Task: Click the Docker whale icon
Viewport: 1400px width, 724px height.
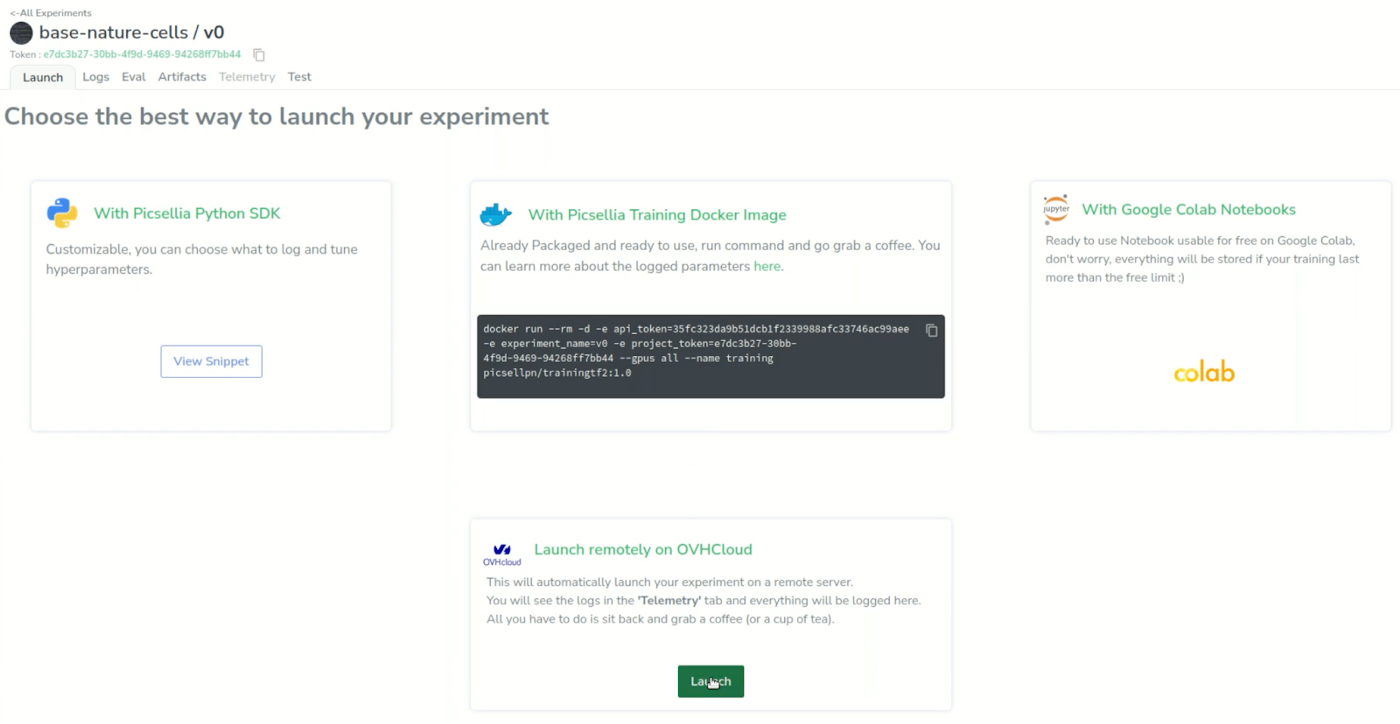Action: point(496,214)
